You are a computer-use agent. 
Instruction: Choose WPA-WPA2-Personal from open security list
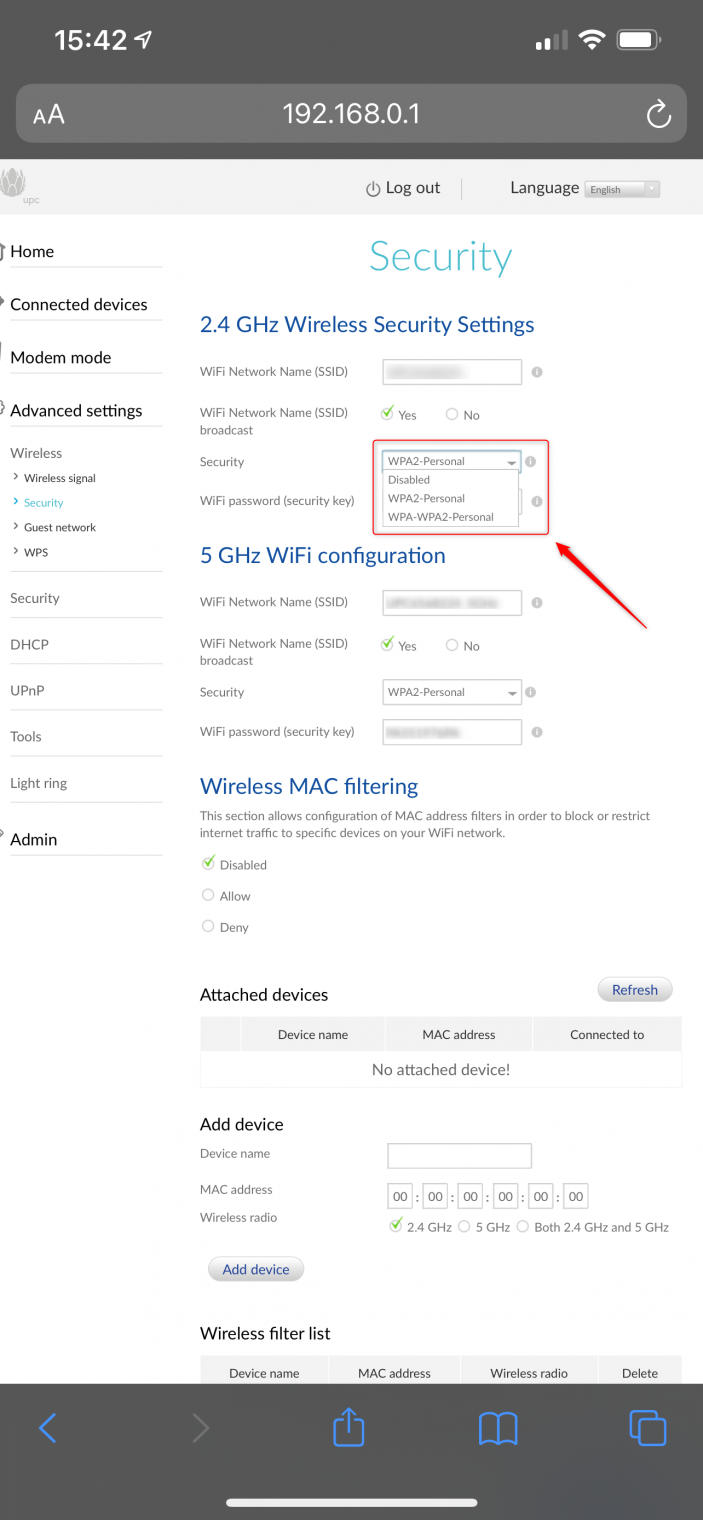pyautogui.click(x=441, y=517)
